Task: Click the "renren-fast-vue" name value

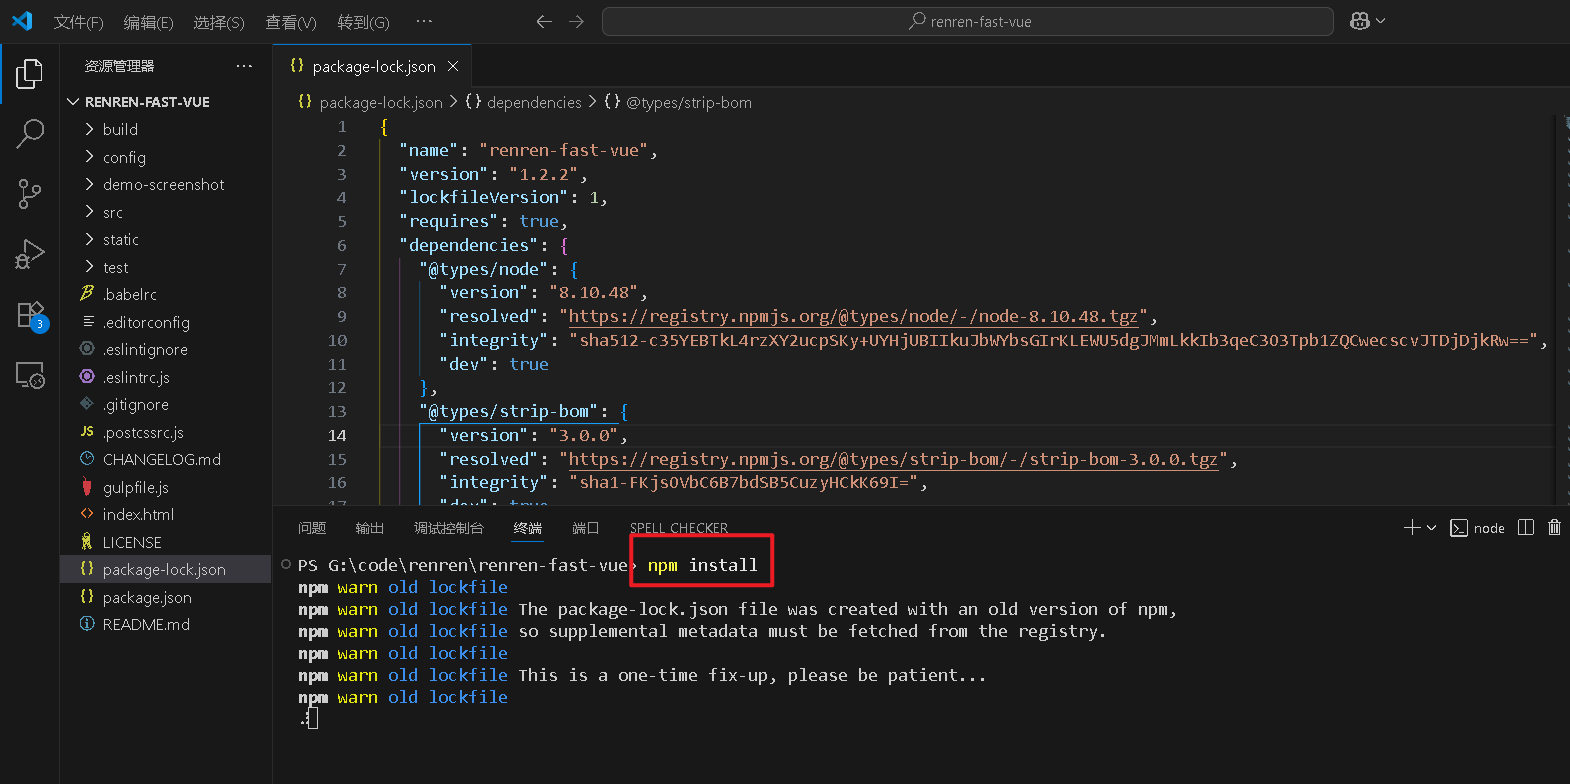Action: click(x=564, y=150)
